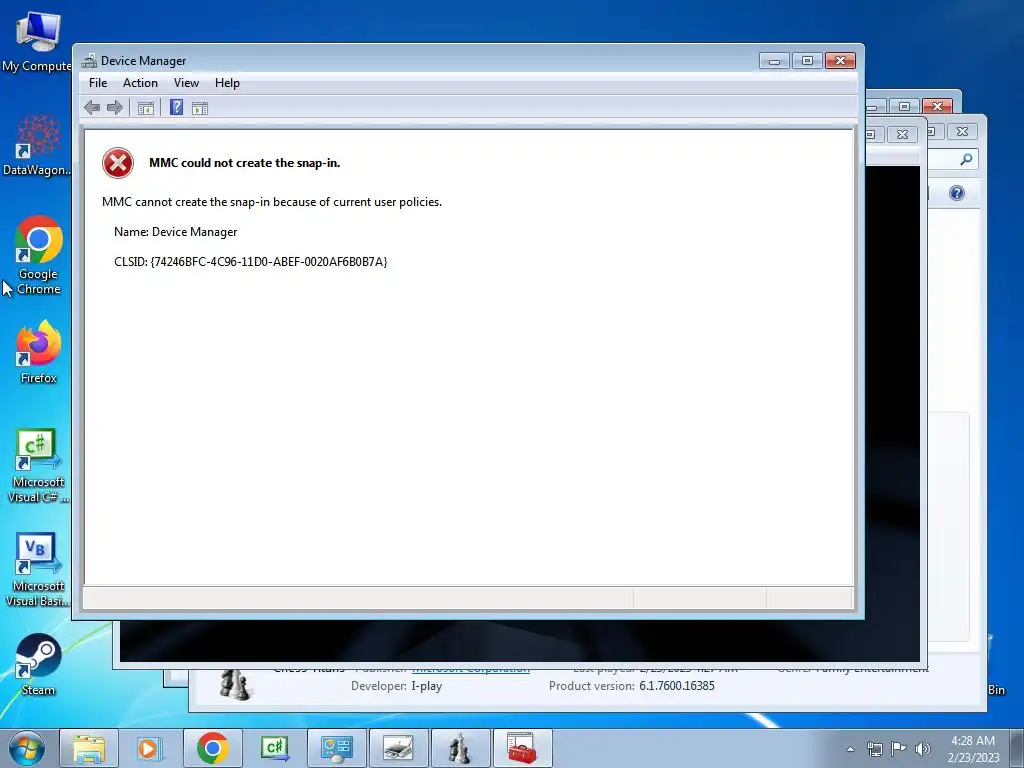Open the Help menu
1024x768 pixels.
pos(227,83)
